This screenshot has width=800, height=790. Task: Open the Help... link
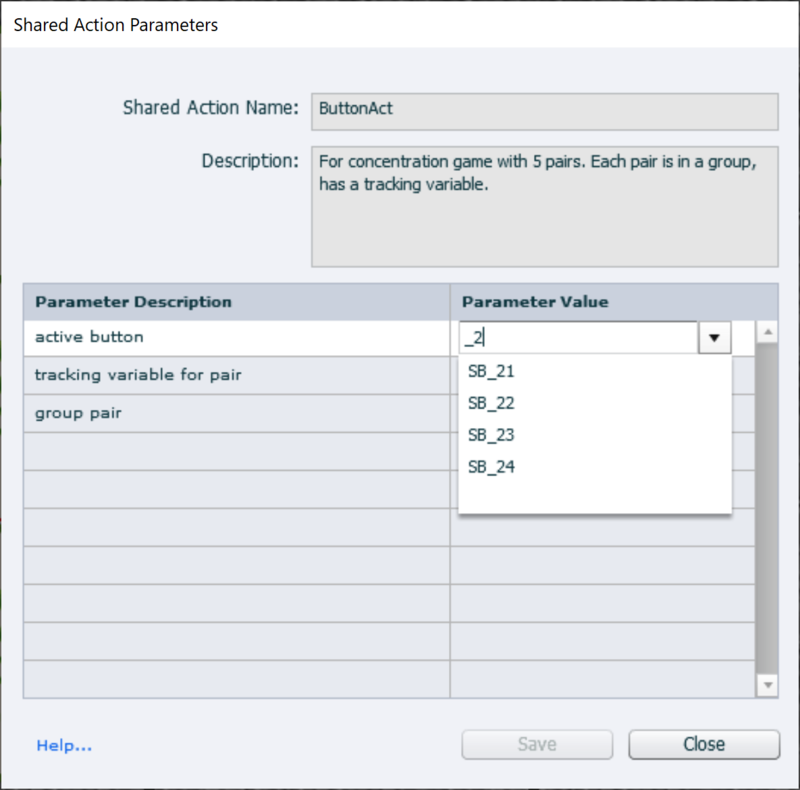click(64, 745)
